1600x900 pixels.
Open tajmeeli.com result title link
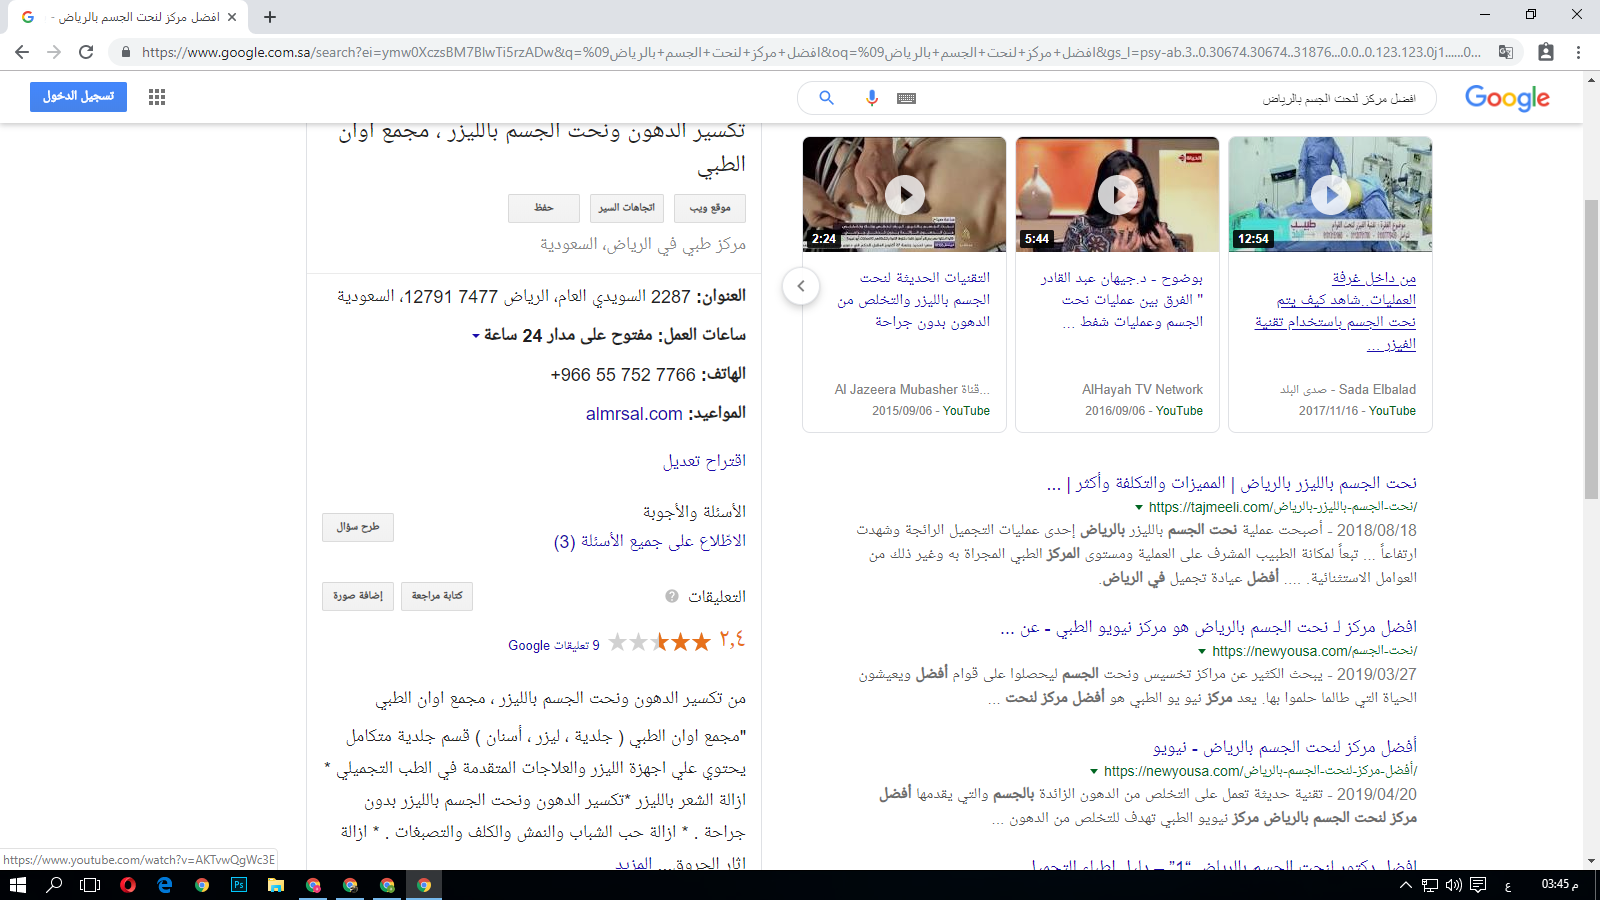(x=1232, y=484)
